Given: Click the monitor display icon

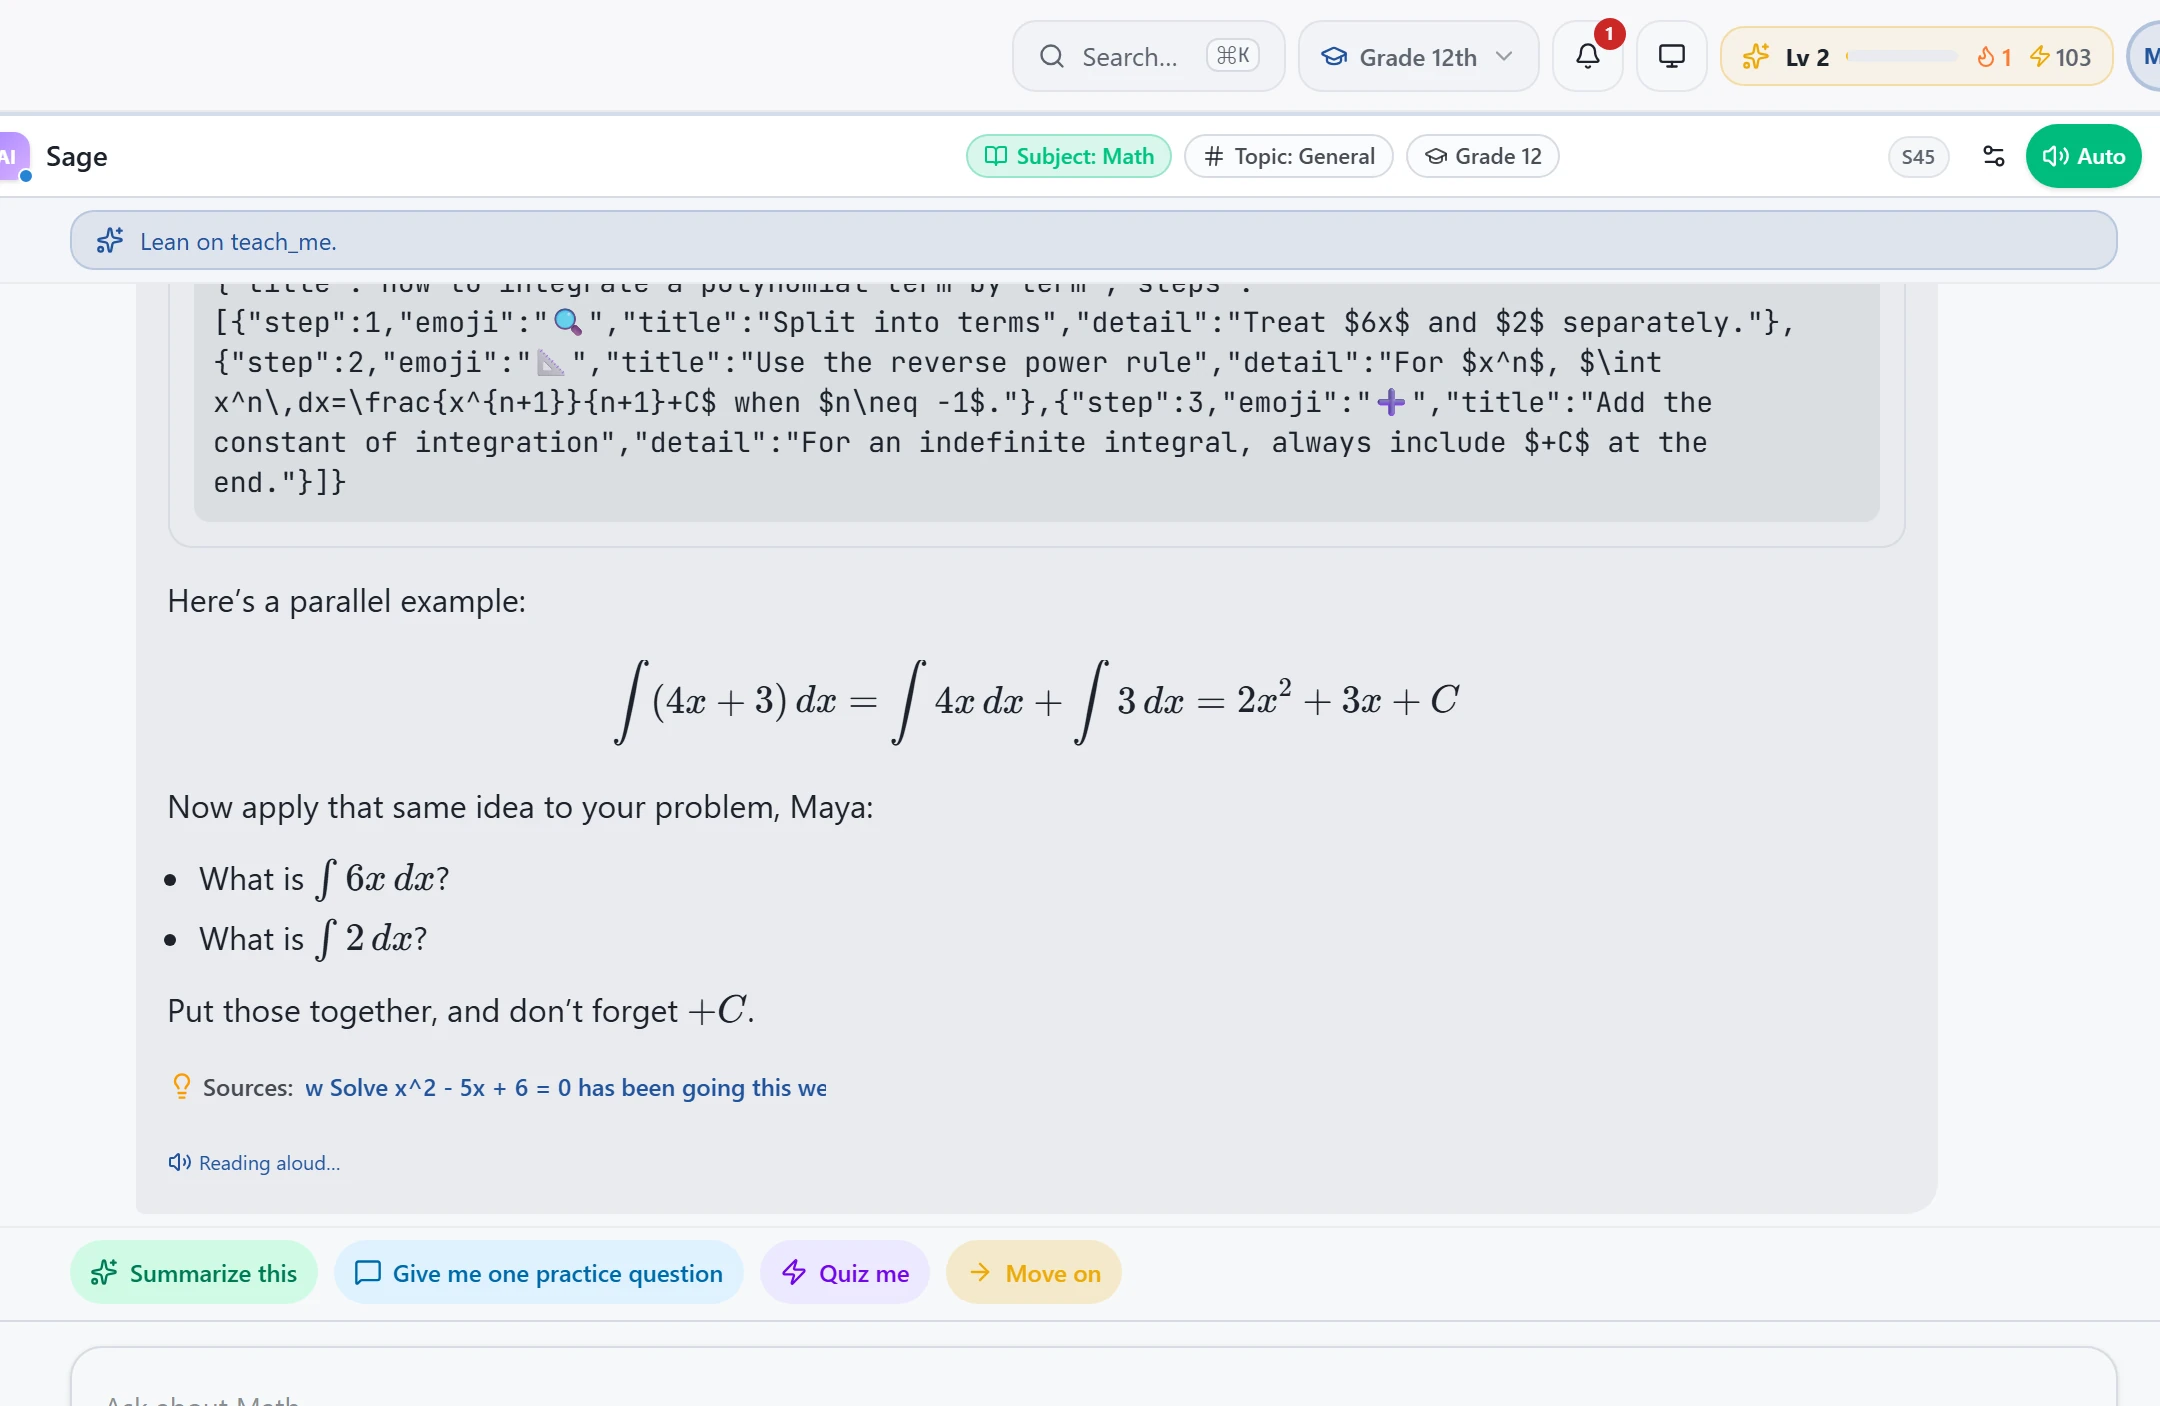Looking at the screenshot, I should pyautogui.click(x=1672, y=57).
